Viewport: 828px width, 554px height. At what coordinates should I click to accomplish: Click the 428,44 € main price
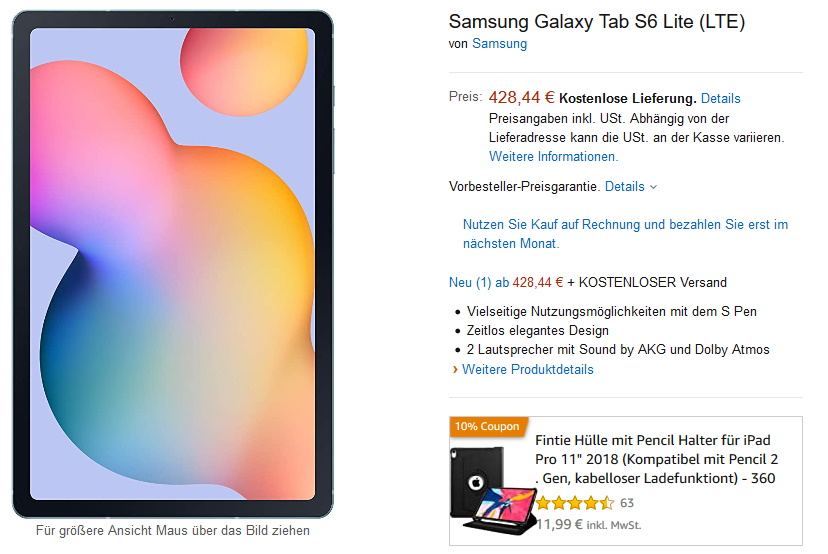520,97
